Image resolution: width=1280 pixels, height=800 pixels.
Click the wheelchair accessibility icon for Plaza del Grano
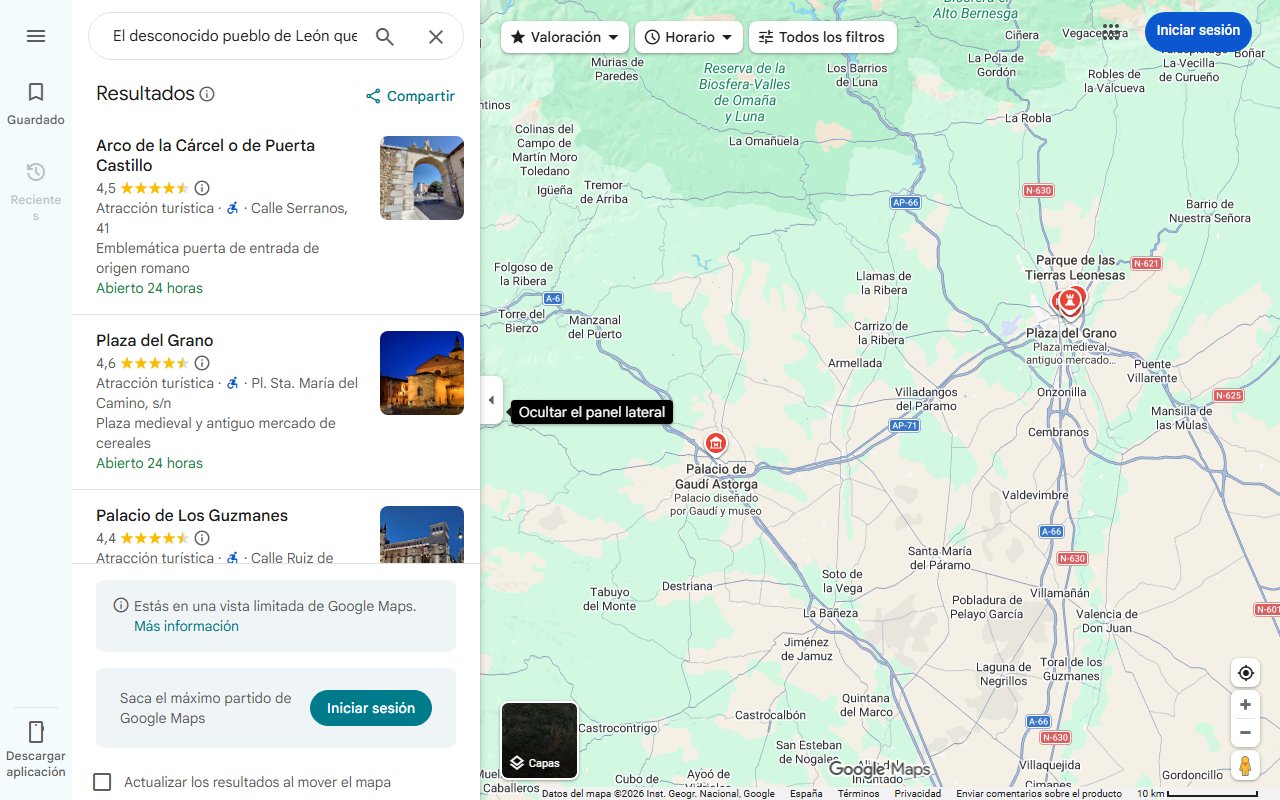point(231,383)
